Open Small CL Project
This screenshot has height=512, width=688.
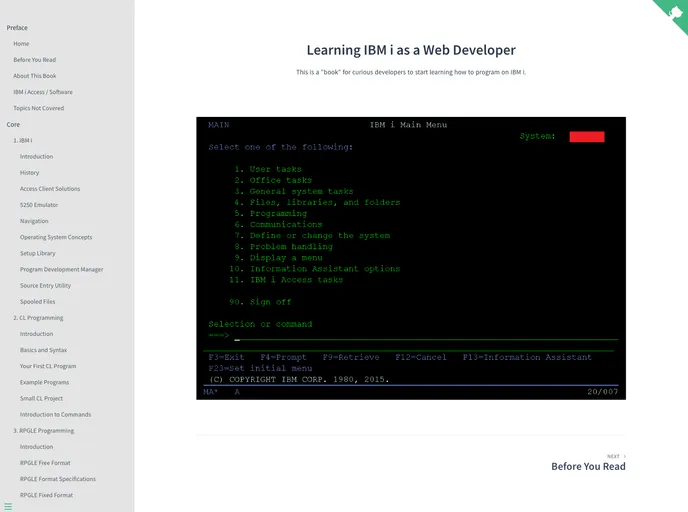click(41, 399)
